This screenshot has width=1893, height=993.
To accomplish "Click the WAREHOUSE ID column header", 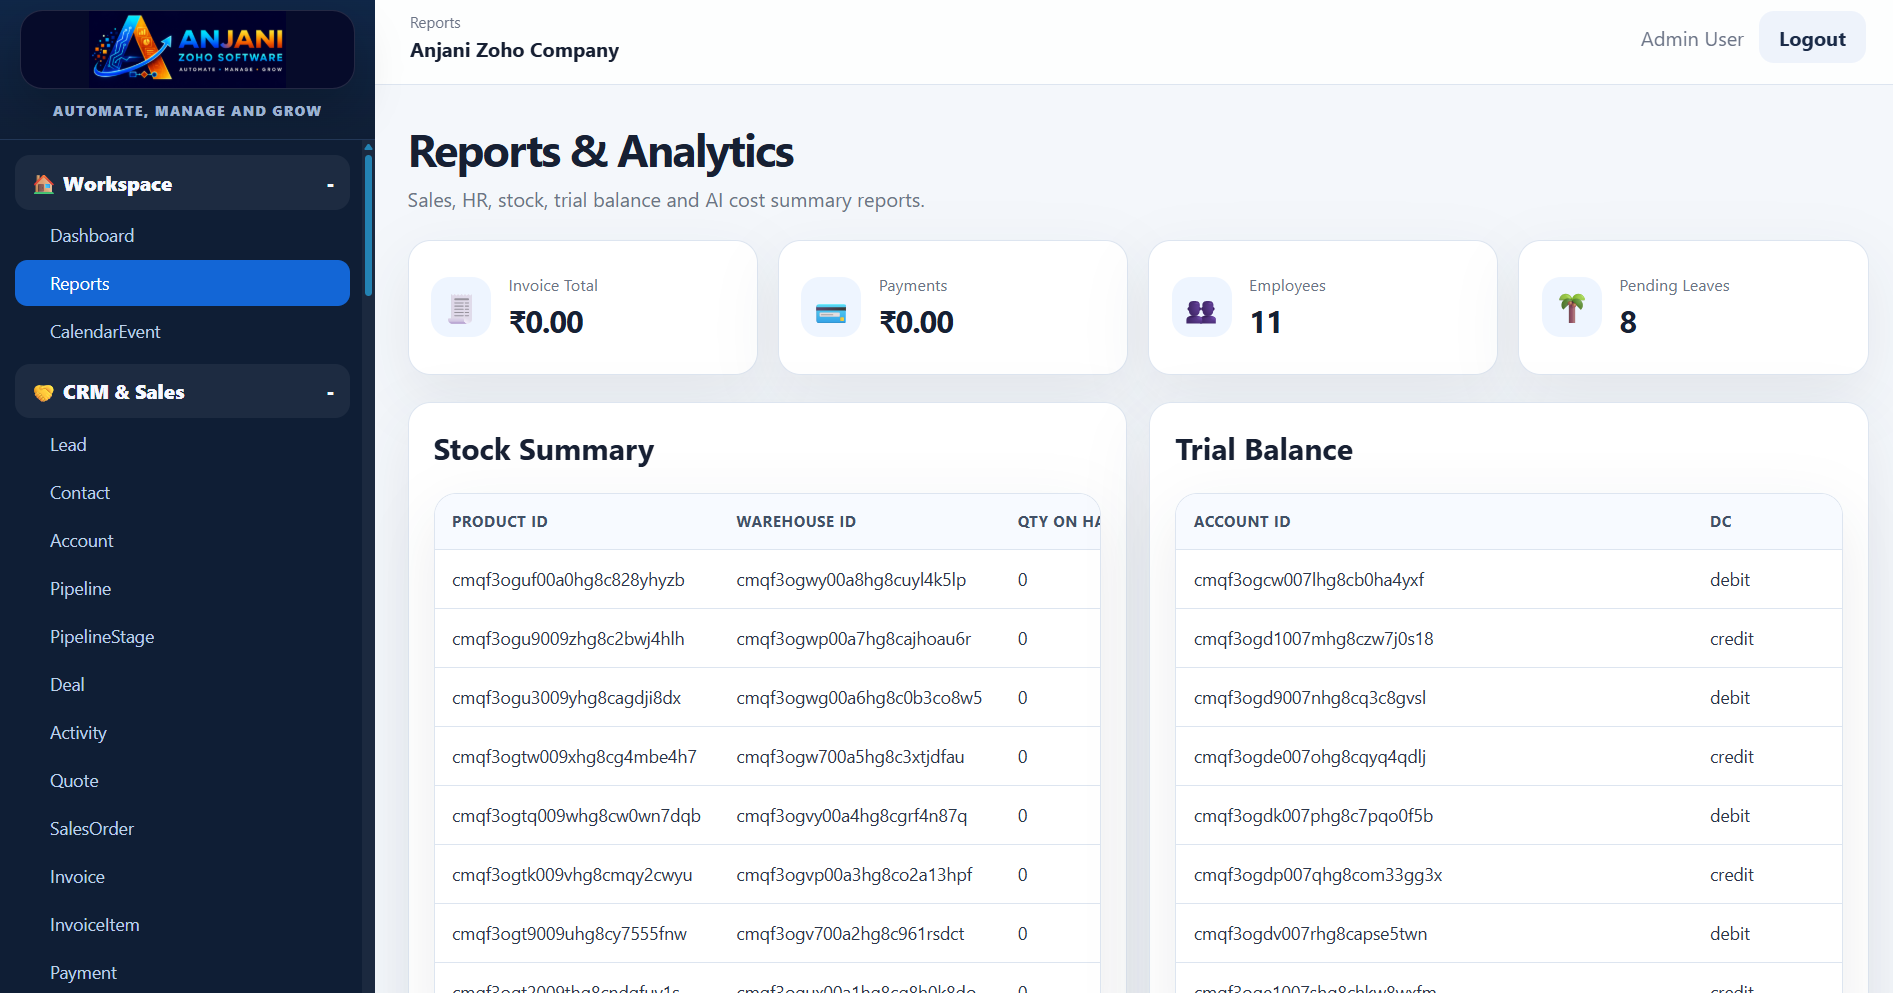I will click(x=796, y=522).
